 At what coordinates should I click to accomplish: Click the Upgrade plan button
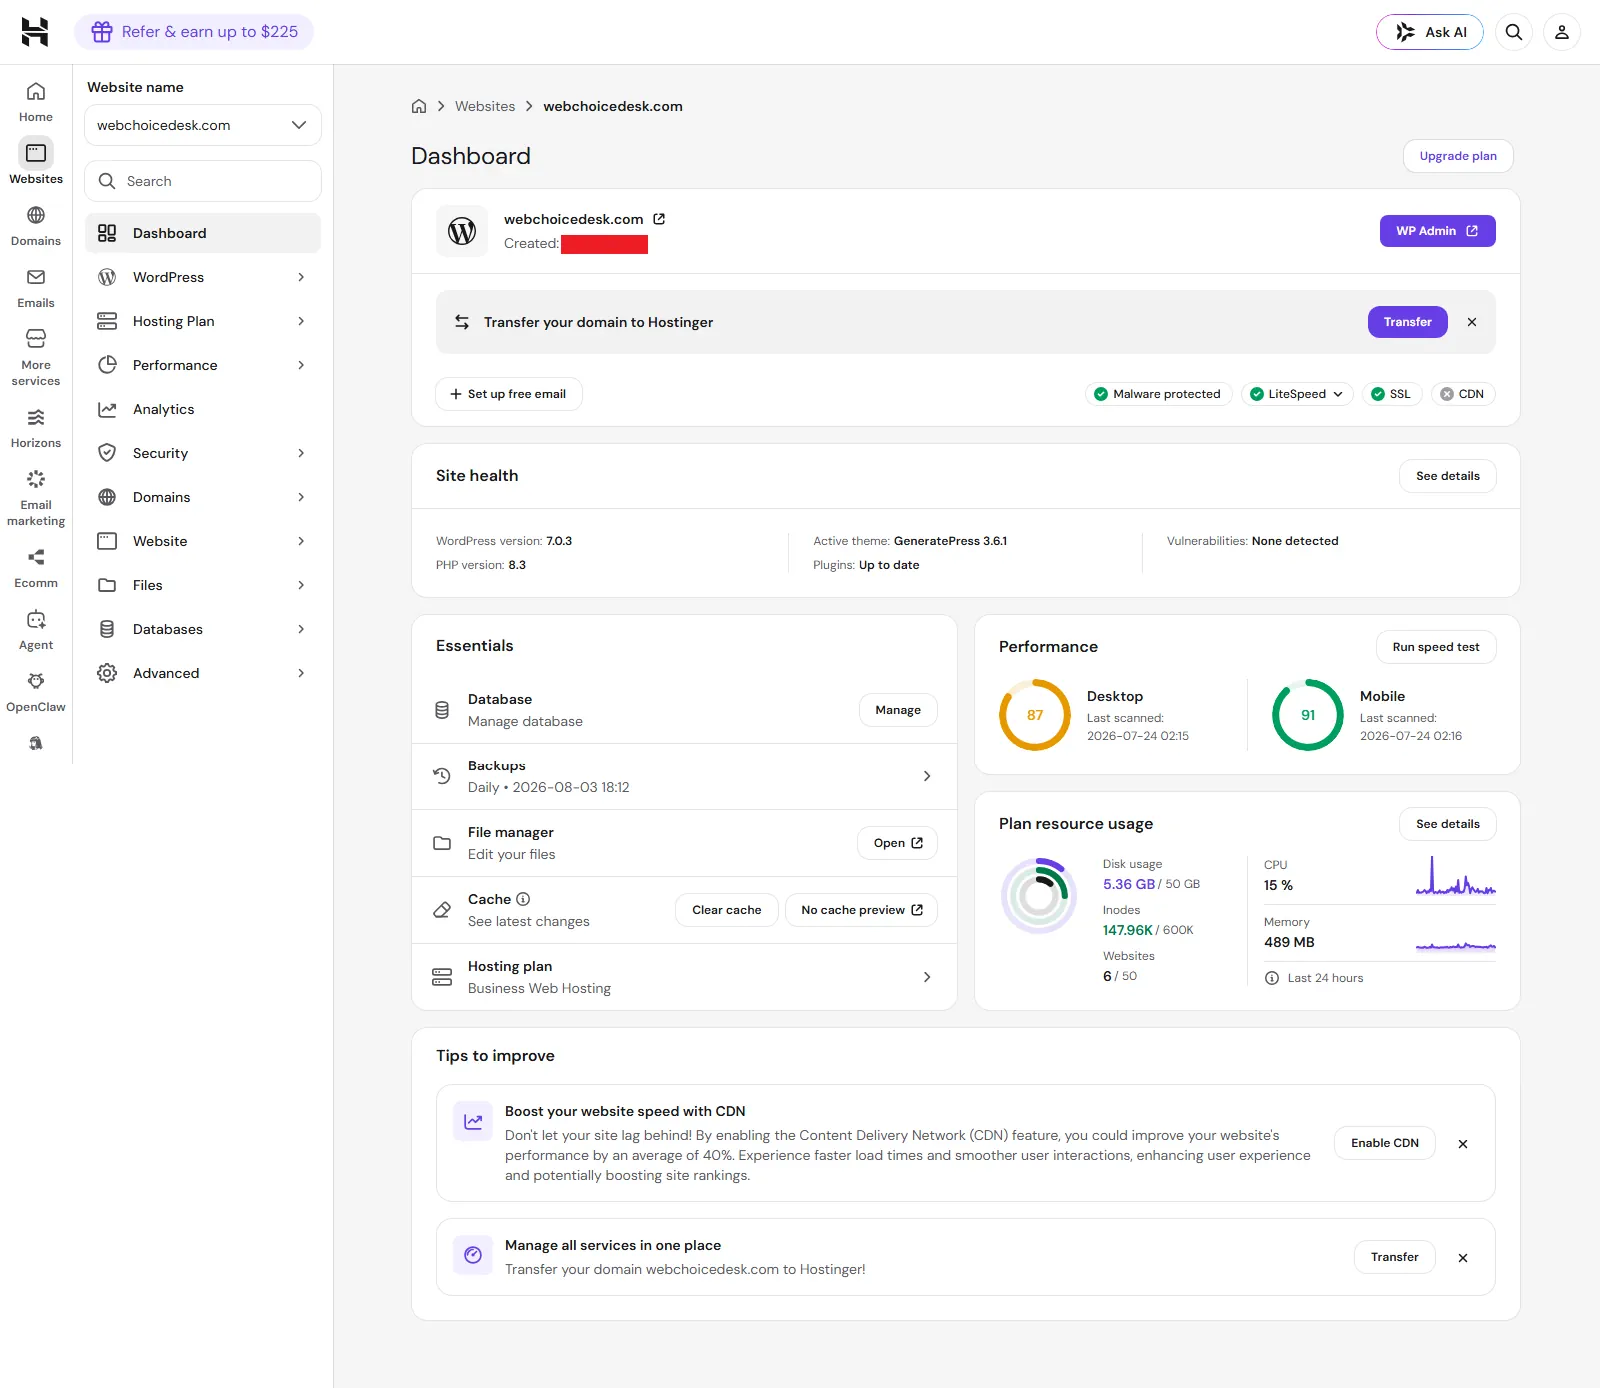[1458, 156]
